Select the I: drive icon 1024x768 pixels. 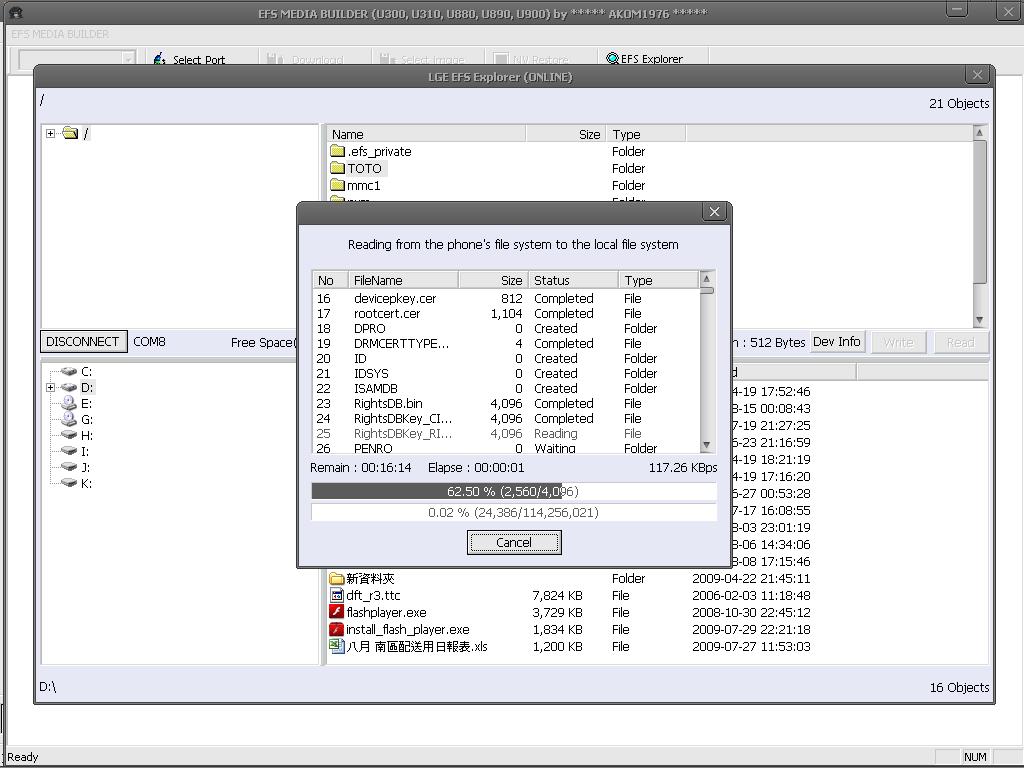click(69, 451)
